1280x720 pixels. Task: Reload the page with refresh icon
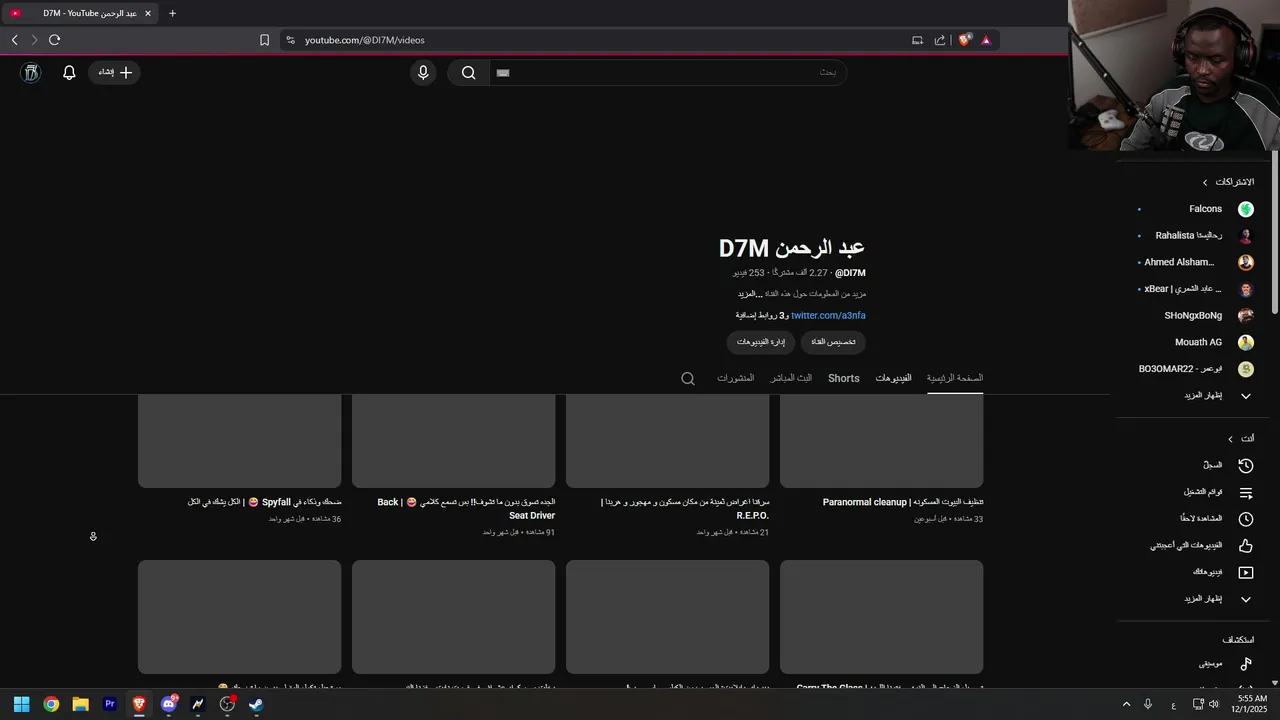tap(55, 40)
